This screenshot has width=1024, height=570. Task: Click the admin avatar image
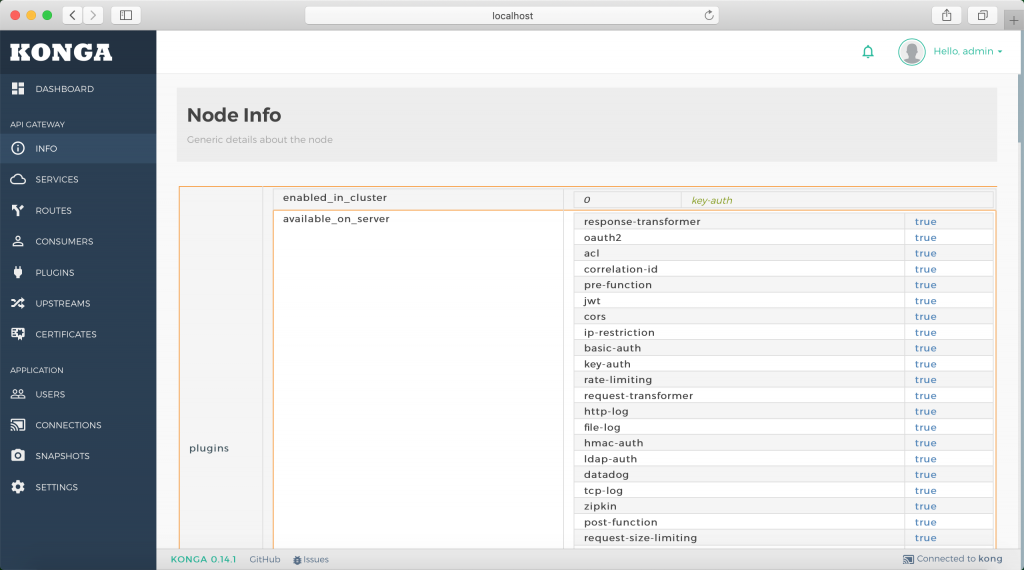(x=912, y=52)
